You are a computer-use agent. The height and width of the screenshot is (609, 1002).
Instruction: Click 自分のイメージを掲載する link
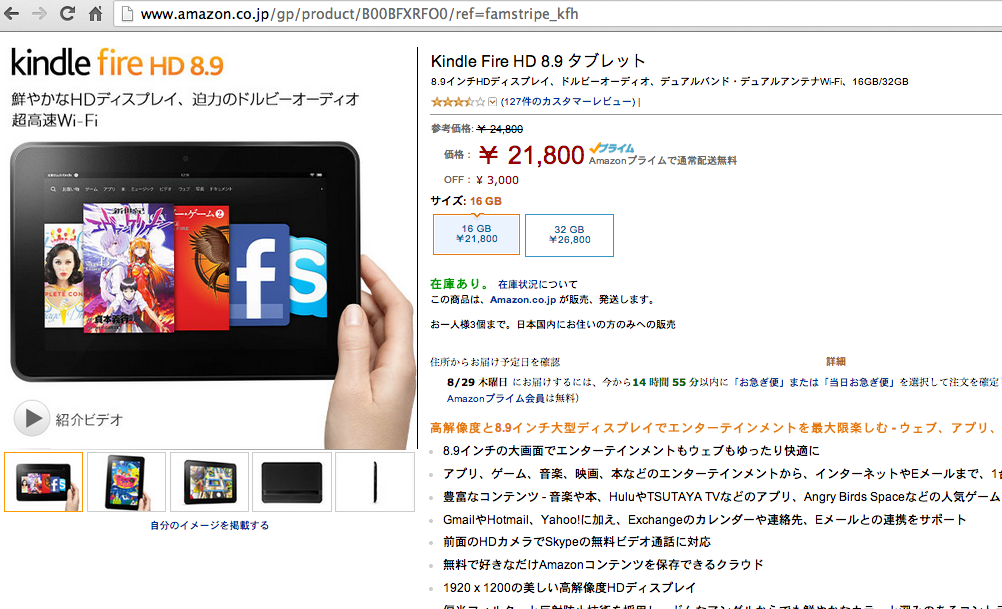click(x=210, y=525)
